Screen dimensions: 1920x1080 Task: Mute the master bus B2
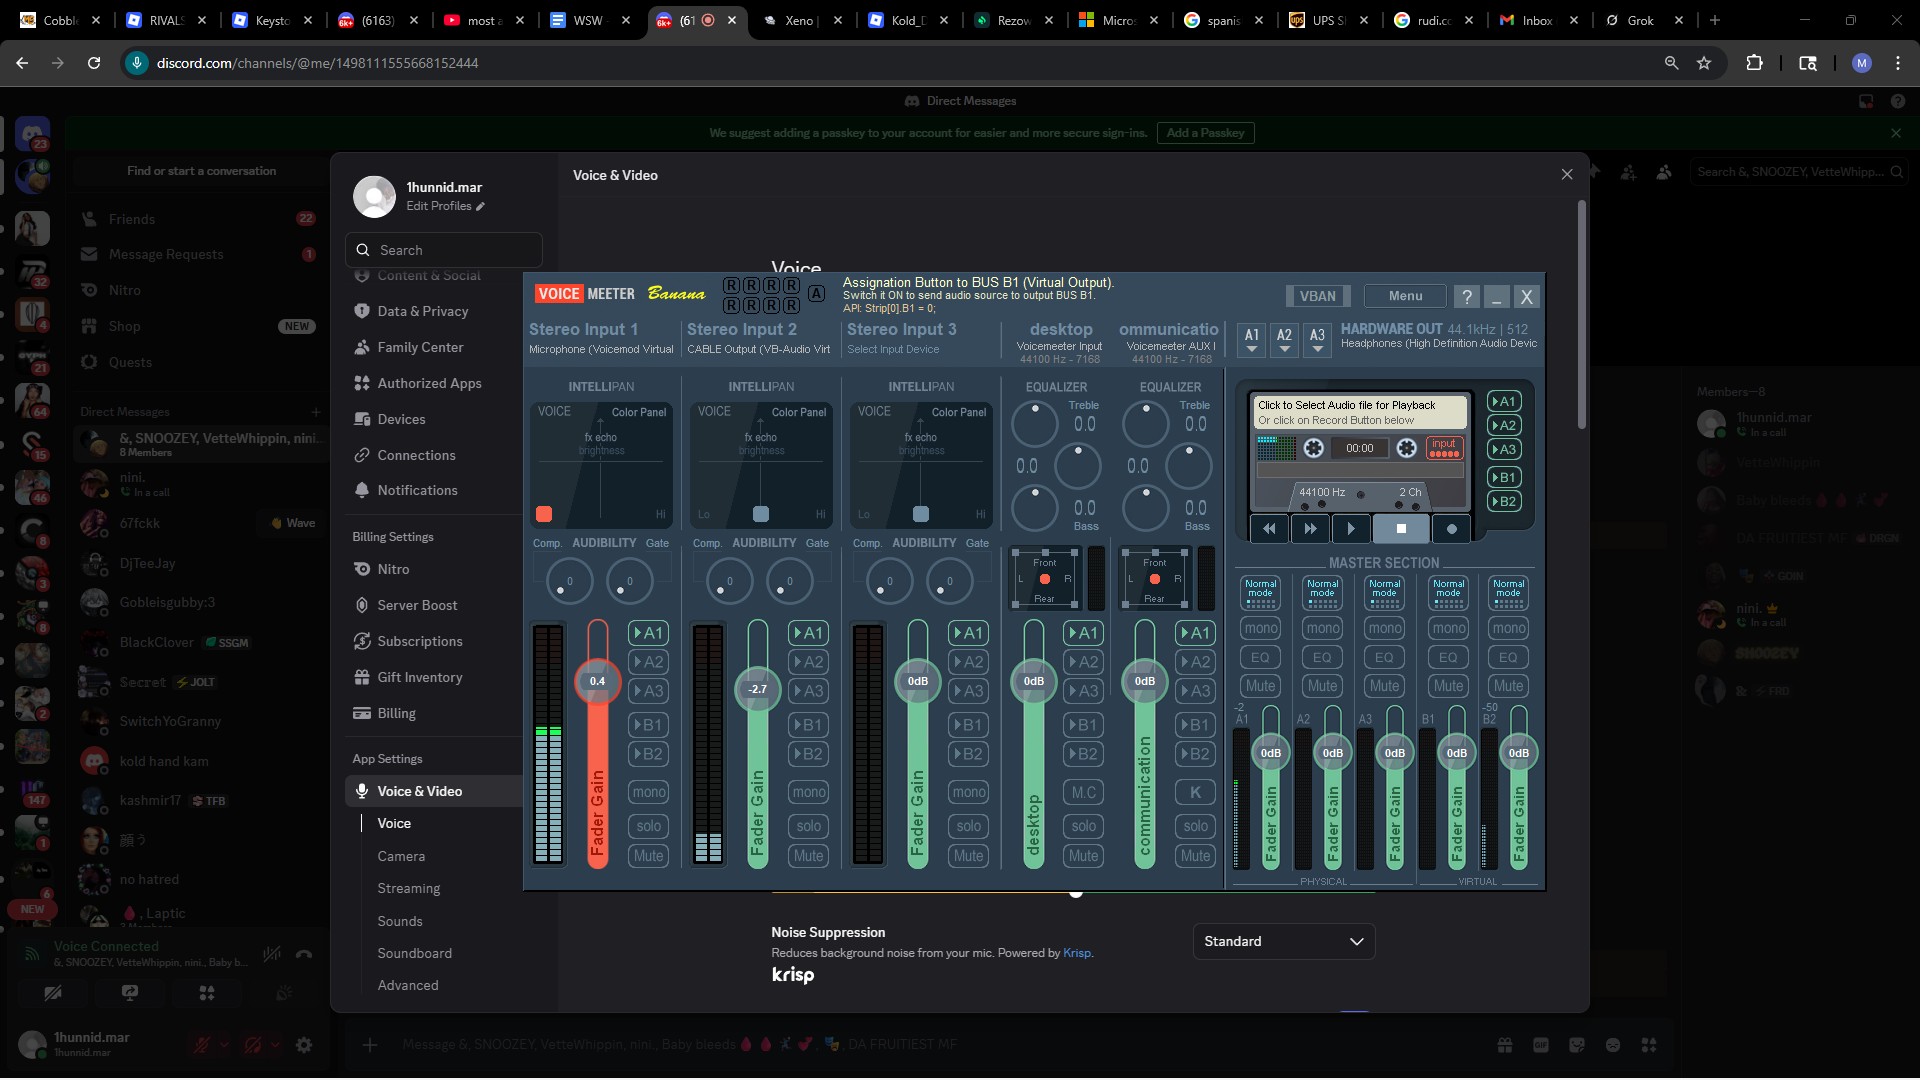click(1509, 686)
